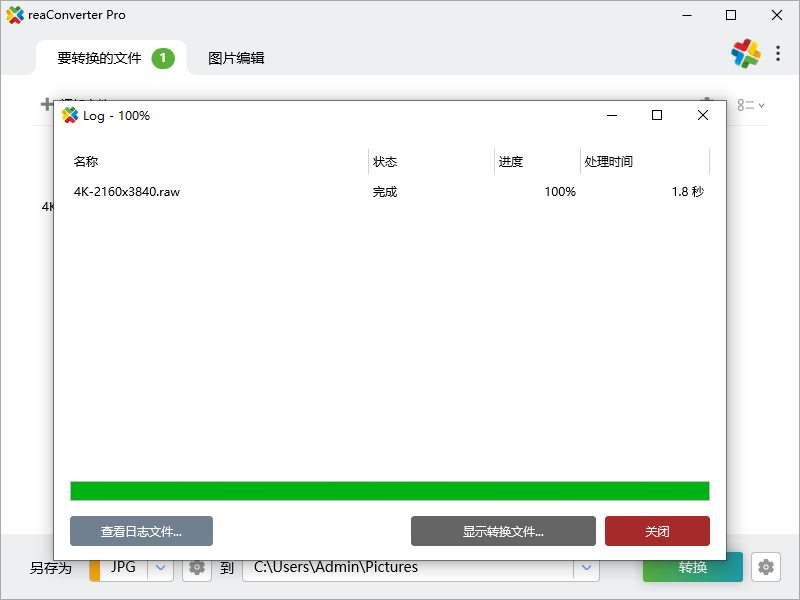Click the green progress bar
Viewport: 800px width, 600px height.
tap(390, 490)
